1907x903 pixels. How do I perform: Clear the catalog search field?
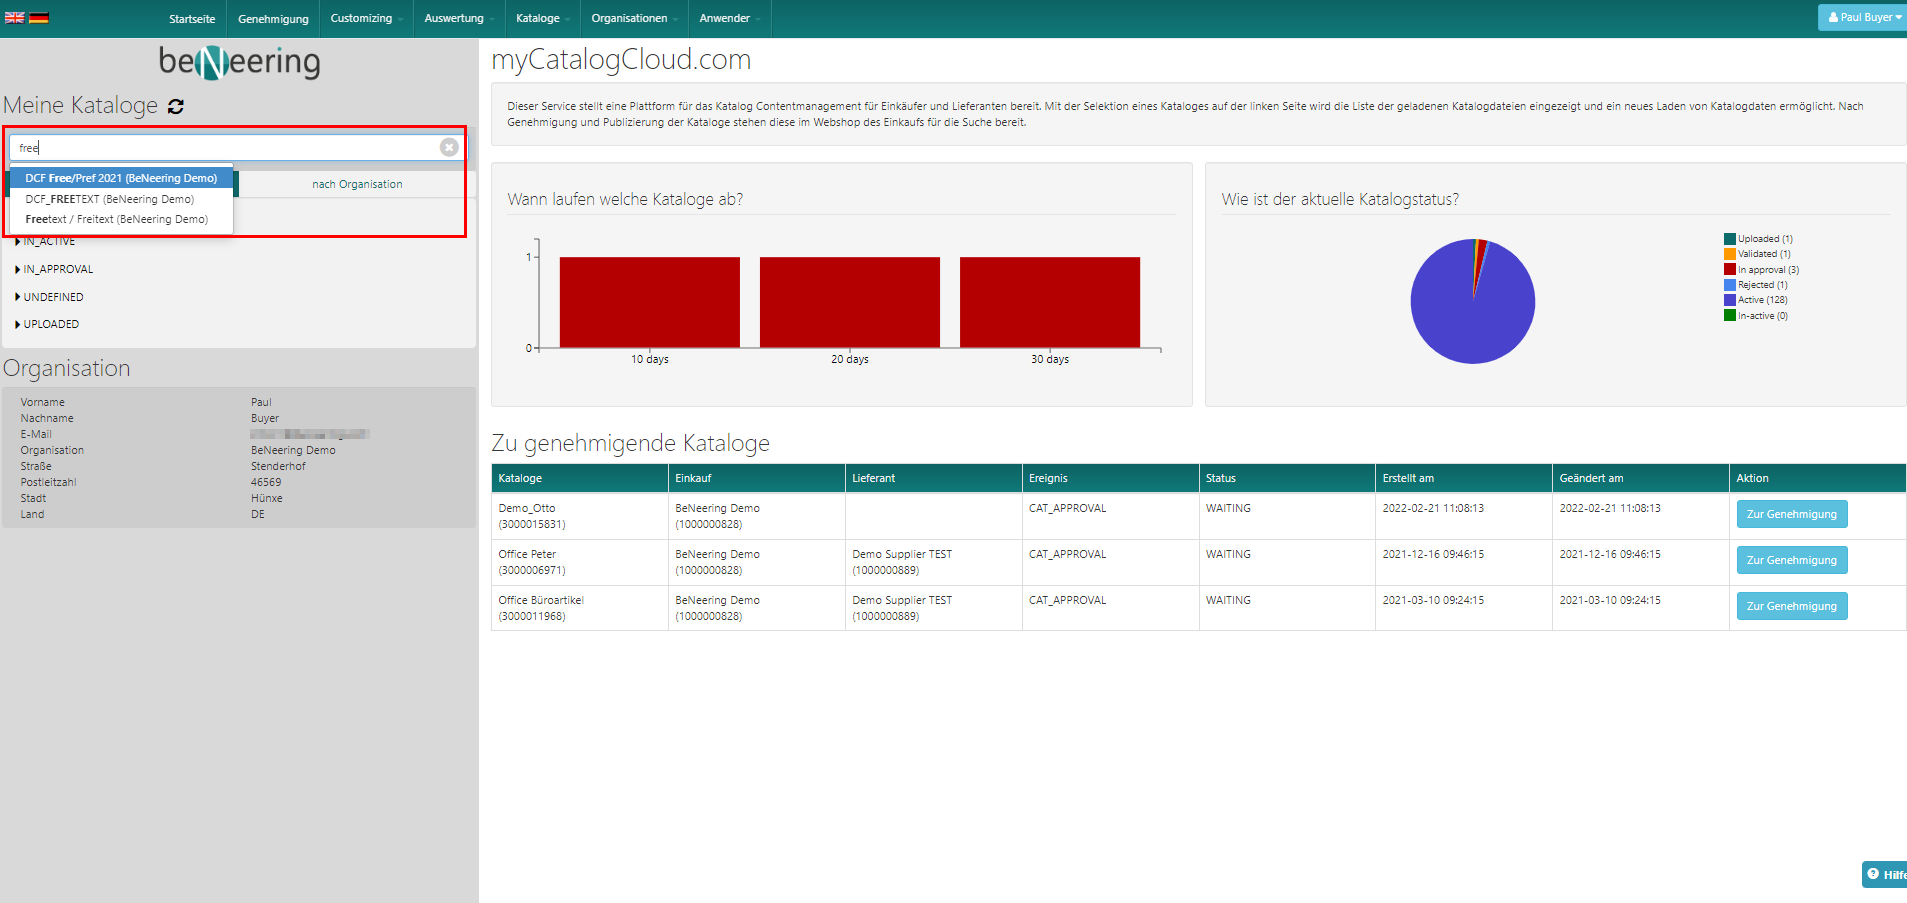[x=449, y=148]
